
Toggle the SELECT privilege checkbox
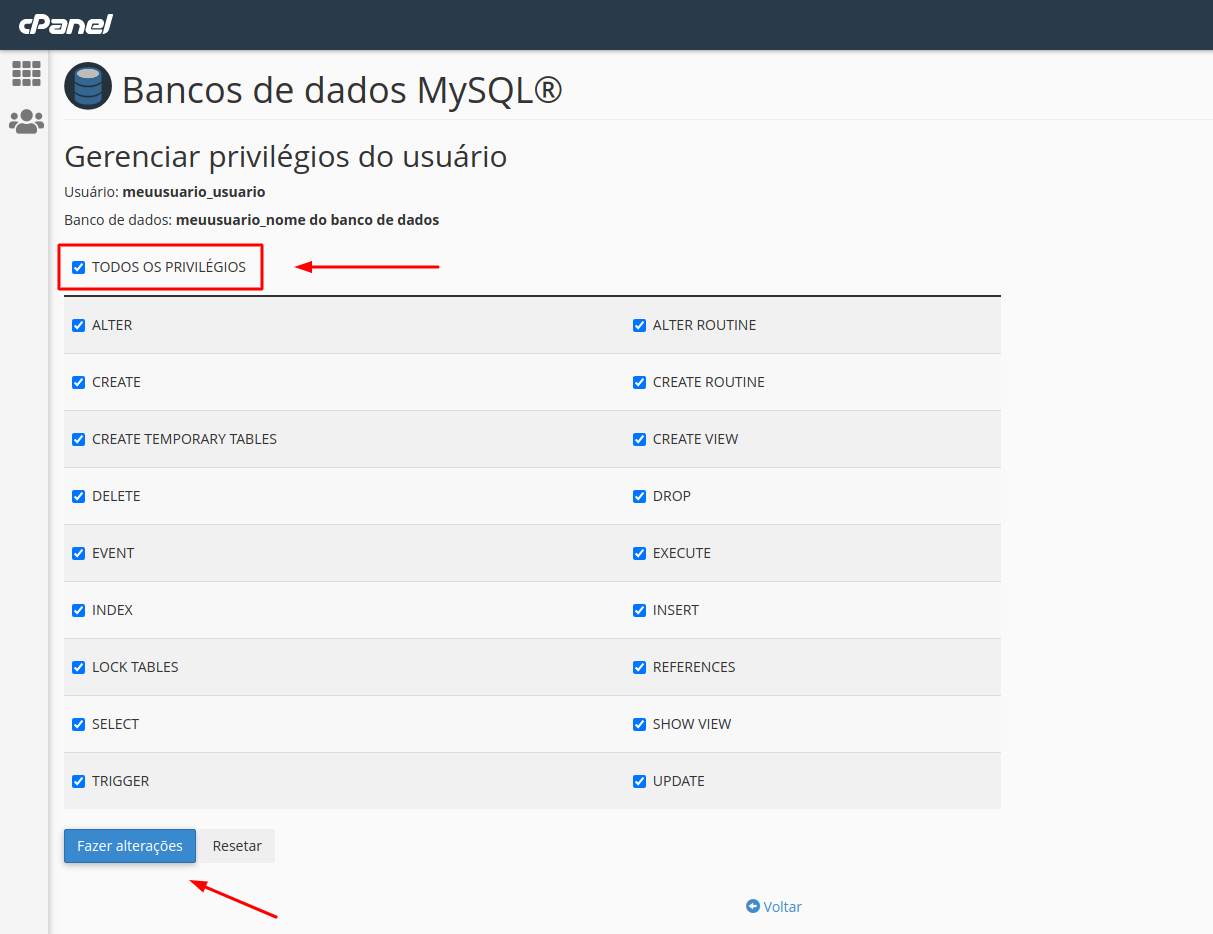(x=79, y=724)
